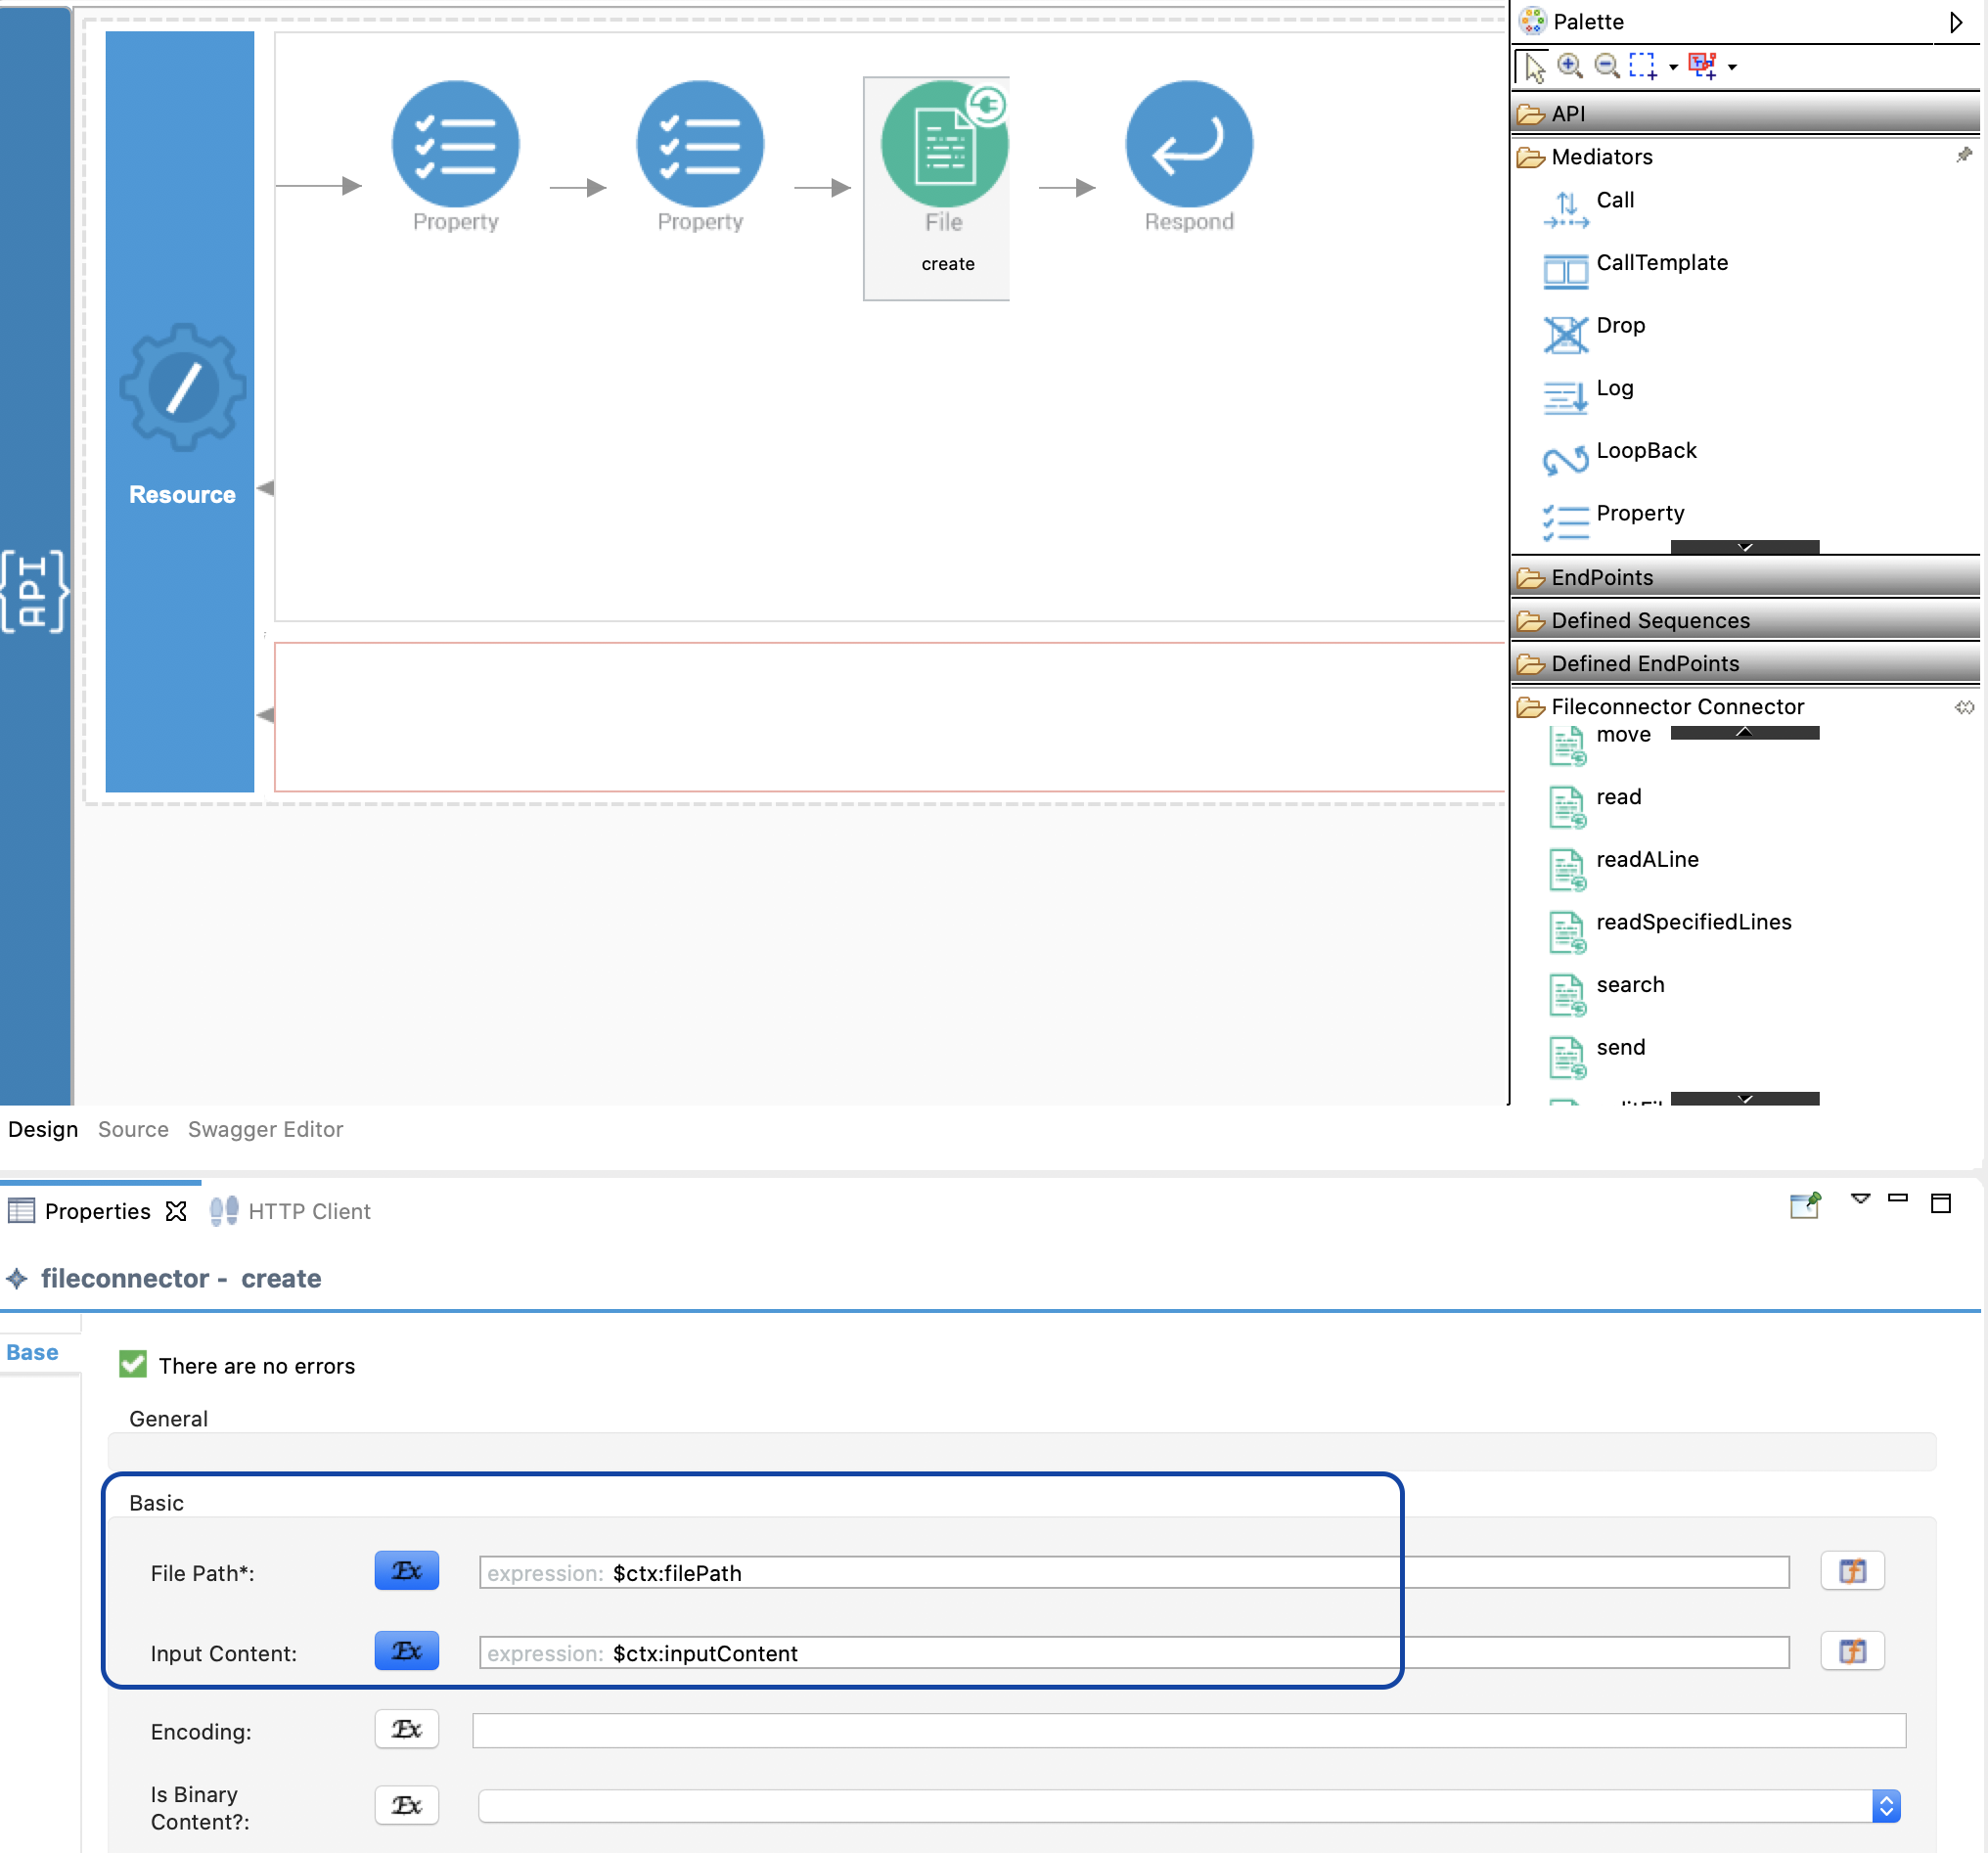Pick the read operation from palette
The width and height of the screenshot is (1988, 1853).
coord(1594,805)
